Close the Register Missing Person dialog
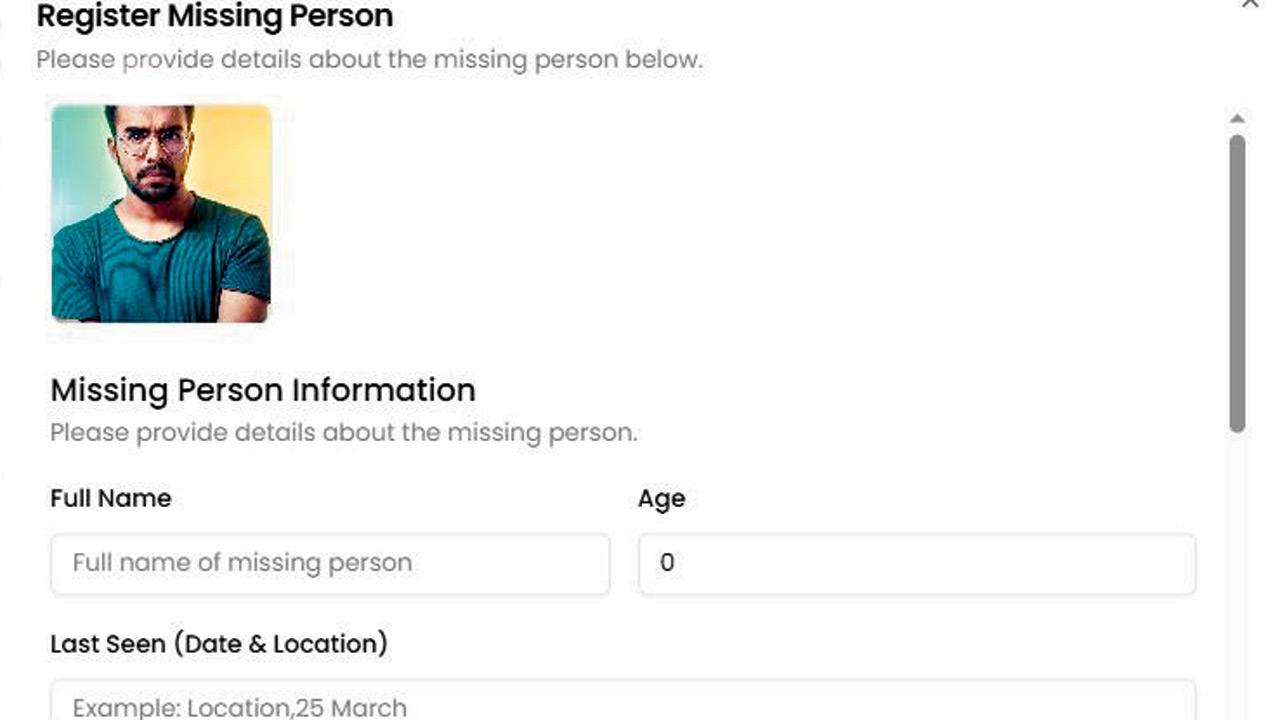This screenshot has height=720, width=1280. coord(1250,4)
